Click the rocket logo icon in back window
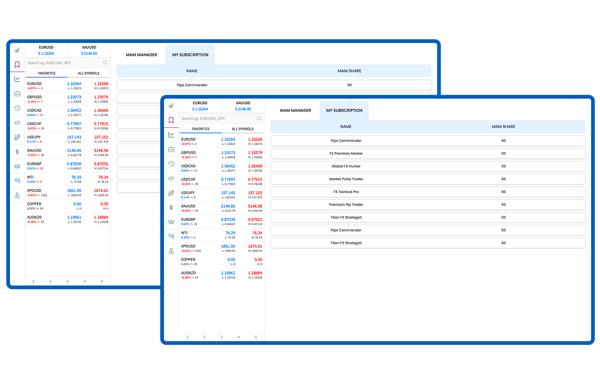This screenshot has width=600, height=384. tap(17, 50)
